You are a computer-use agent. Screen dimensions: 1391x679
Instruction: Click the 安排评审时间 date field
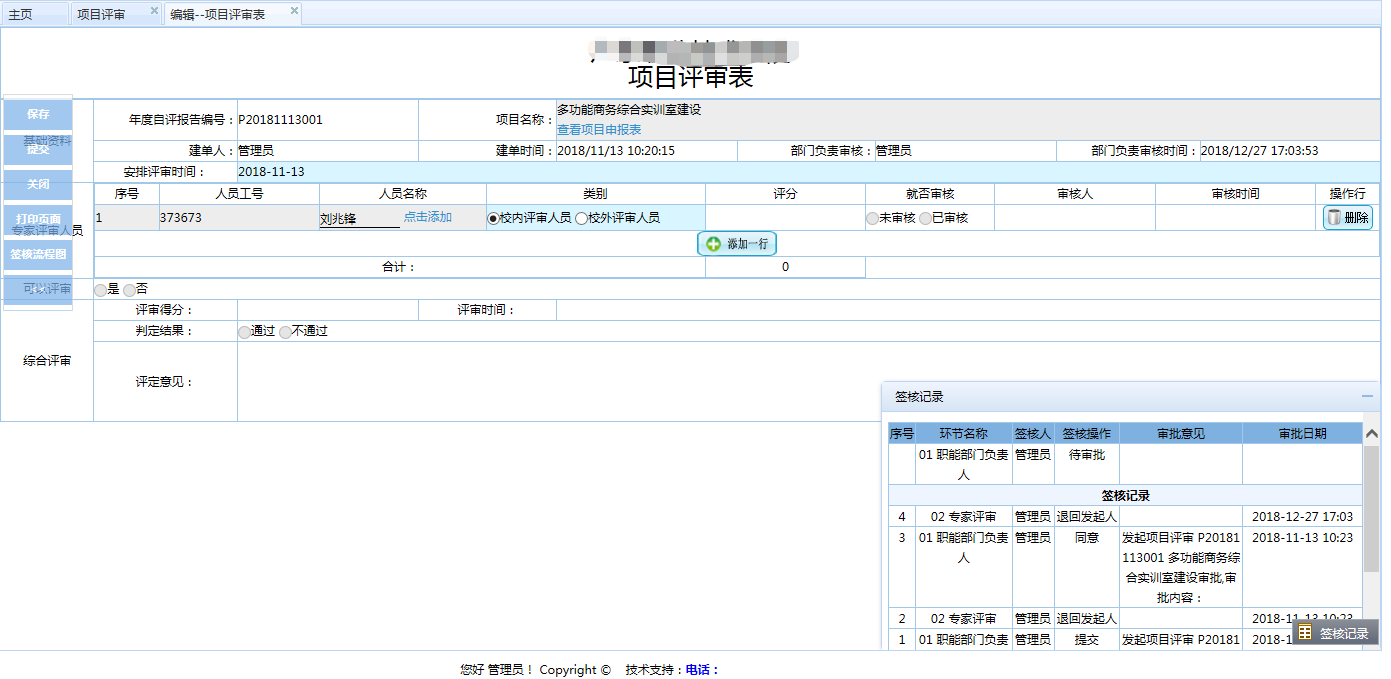[808, 172]
